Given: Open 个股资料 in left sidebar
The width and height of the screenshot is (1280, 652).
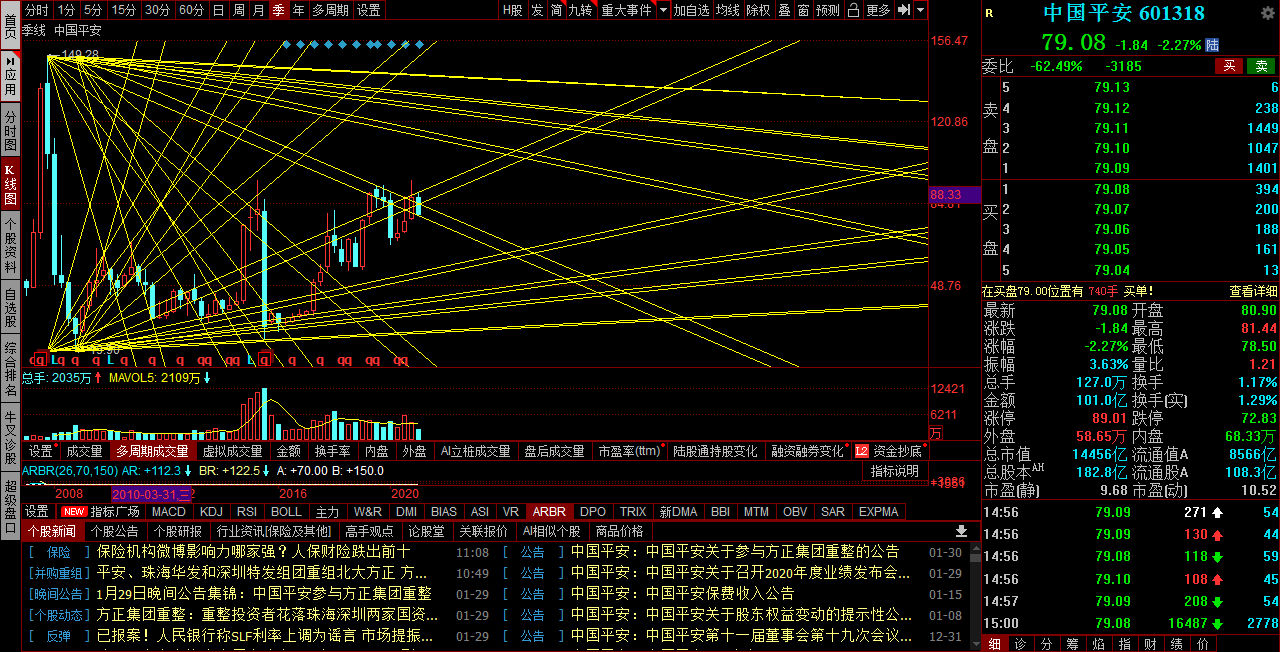Looking at the screenshot, I should coord(10,245).
